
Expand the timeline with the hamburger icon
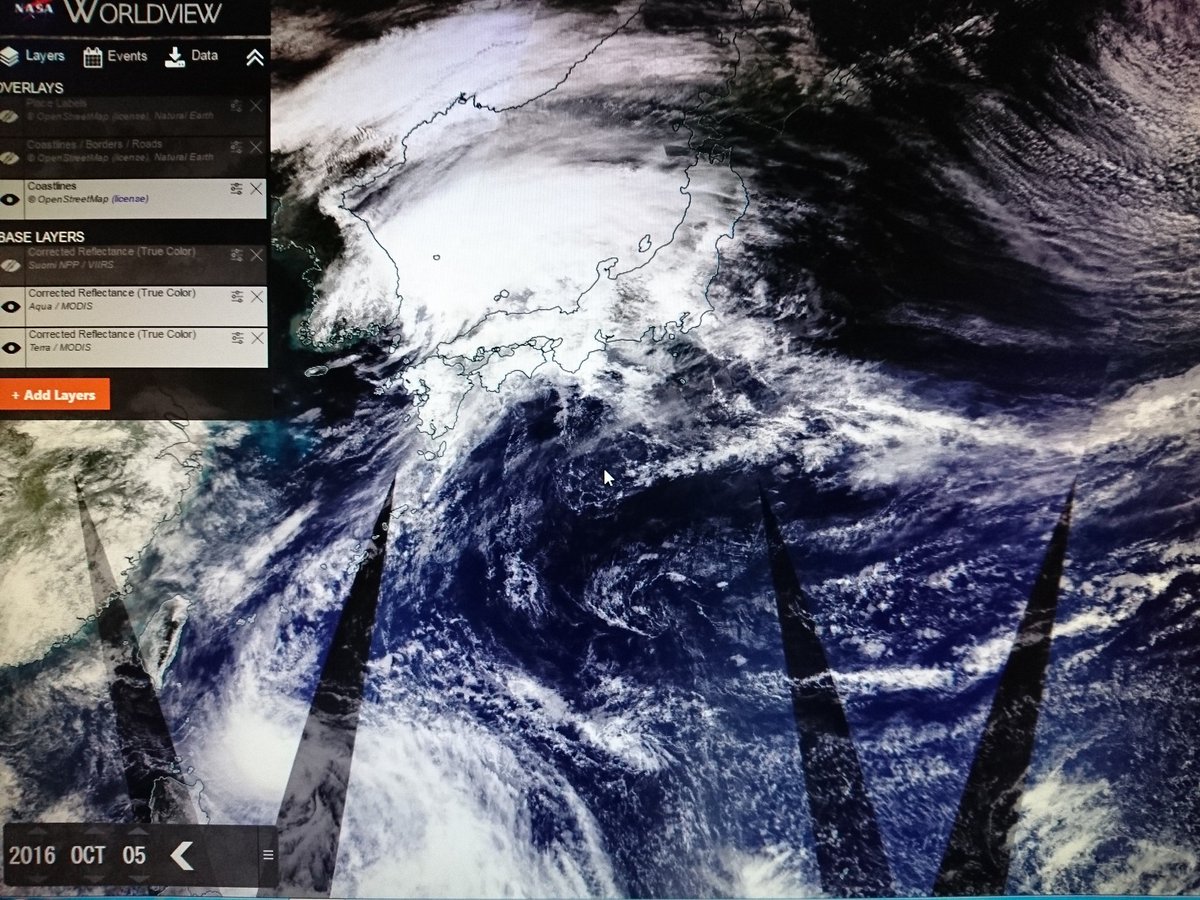coord(267,855)
